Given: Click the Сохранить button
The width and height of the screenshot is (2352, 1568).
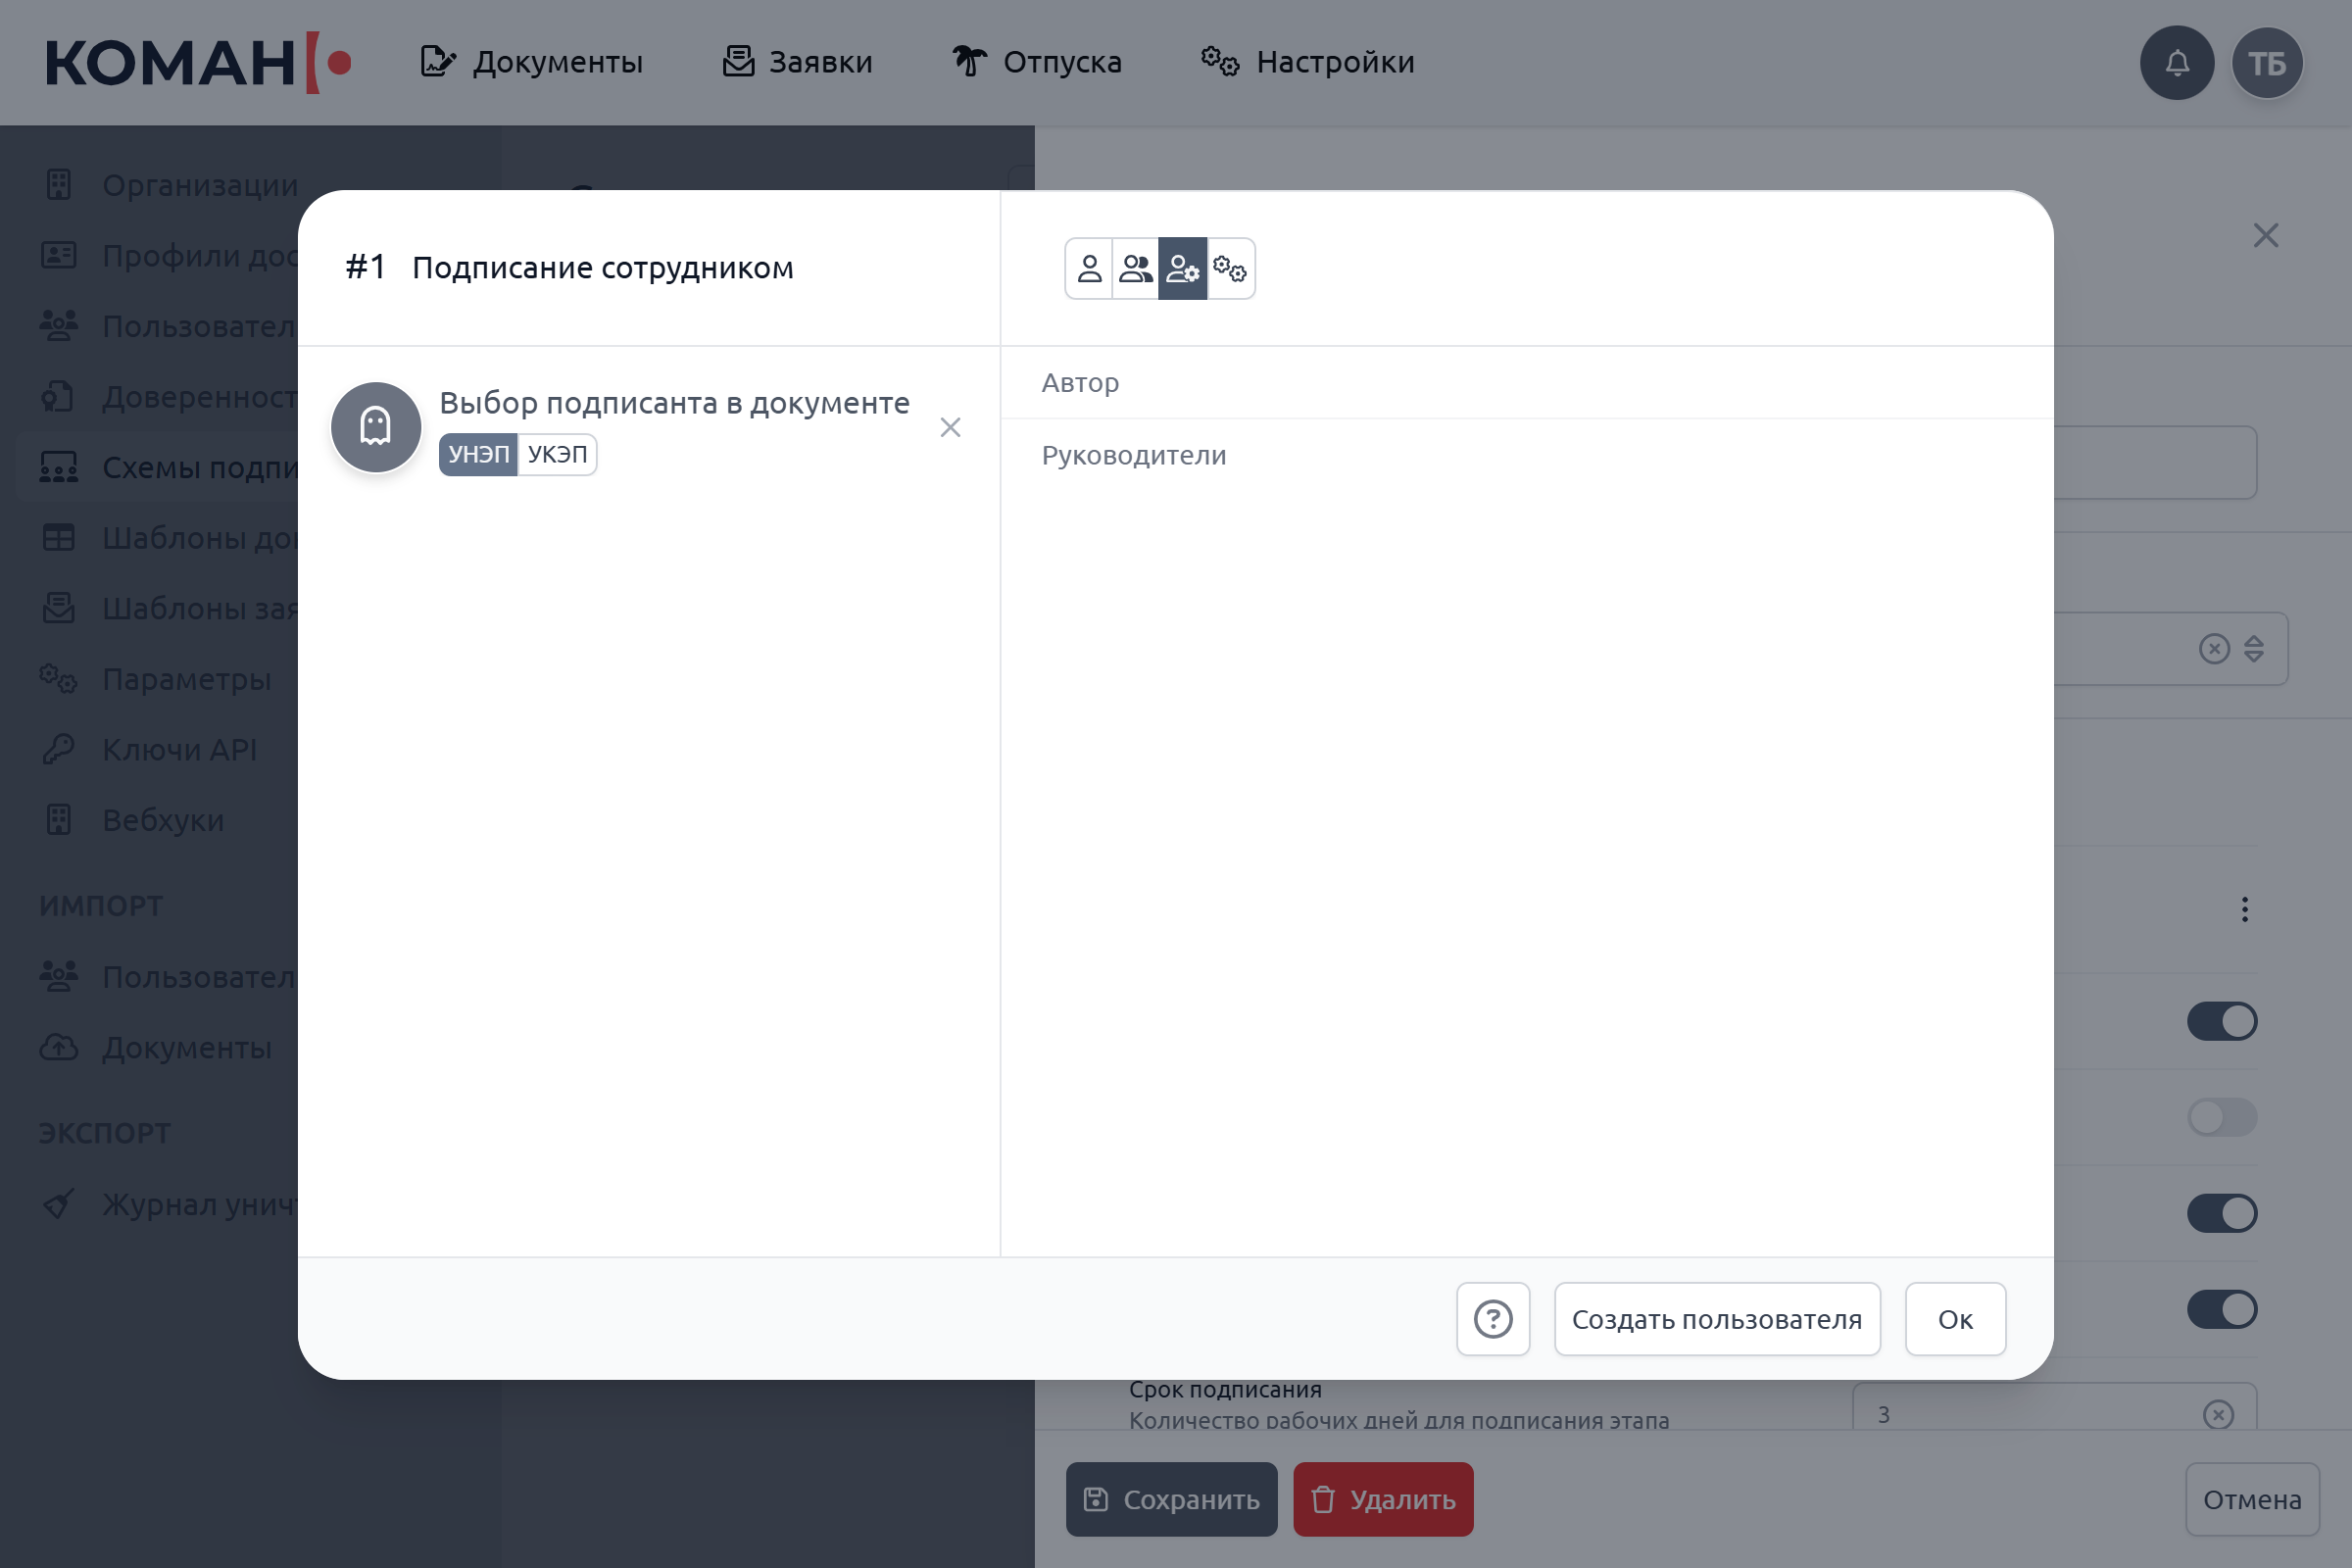Looking at the screenshot, I should (1172, 1500).
